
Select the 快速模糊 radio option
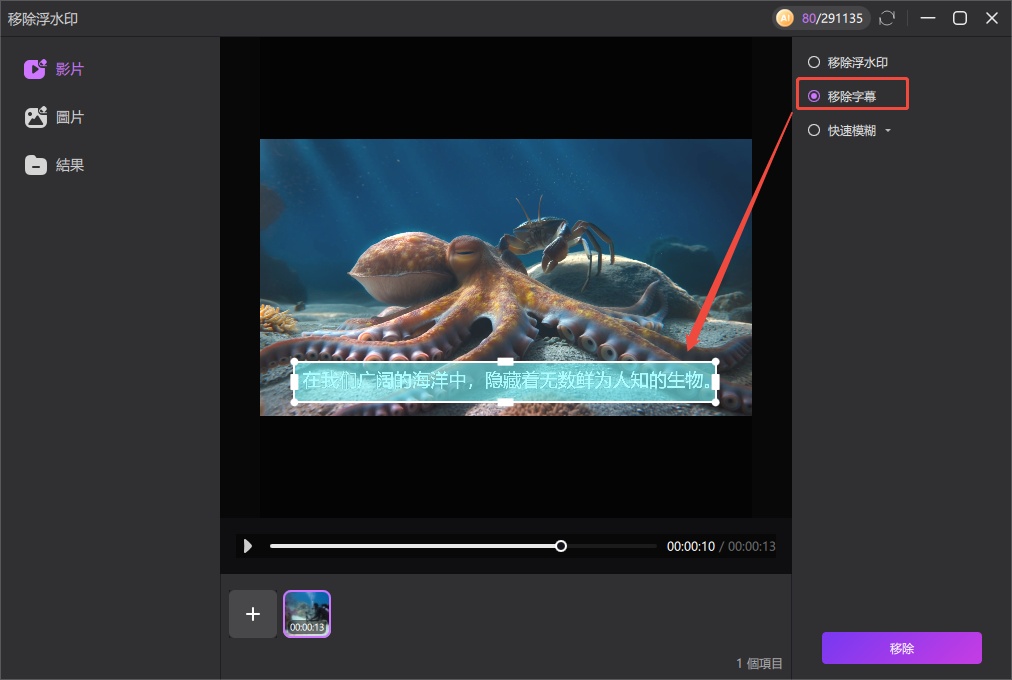[814, 130]
